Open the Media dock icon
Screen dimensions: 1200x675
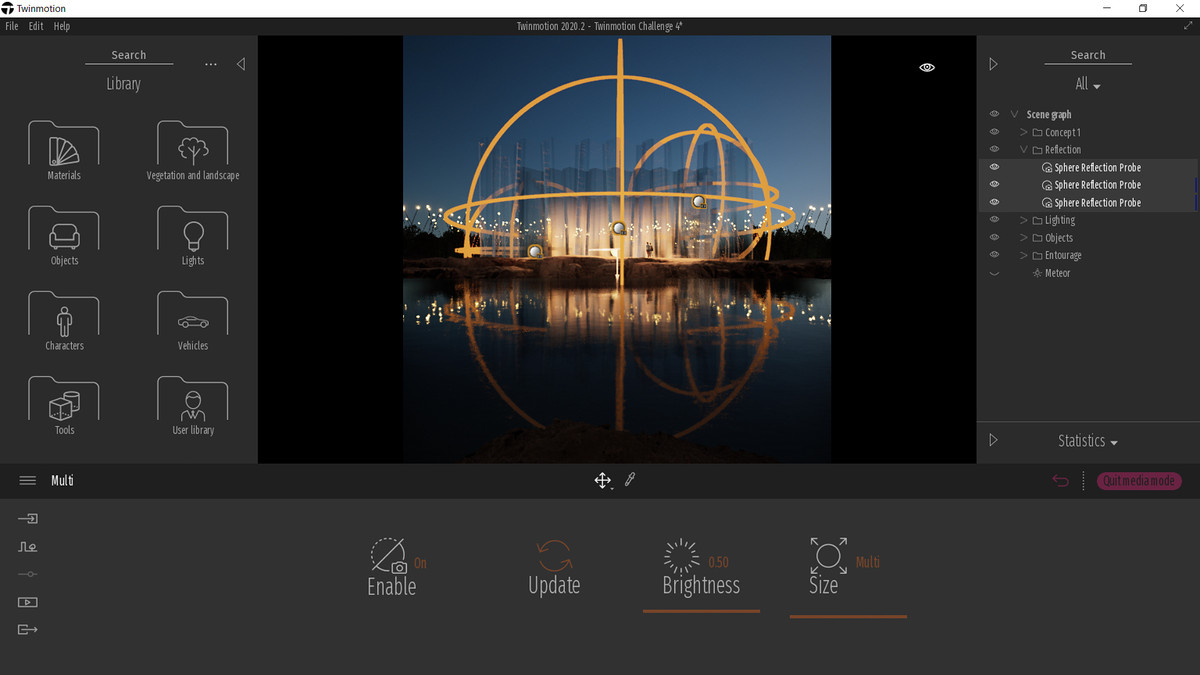(x=28, y=602)
